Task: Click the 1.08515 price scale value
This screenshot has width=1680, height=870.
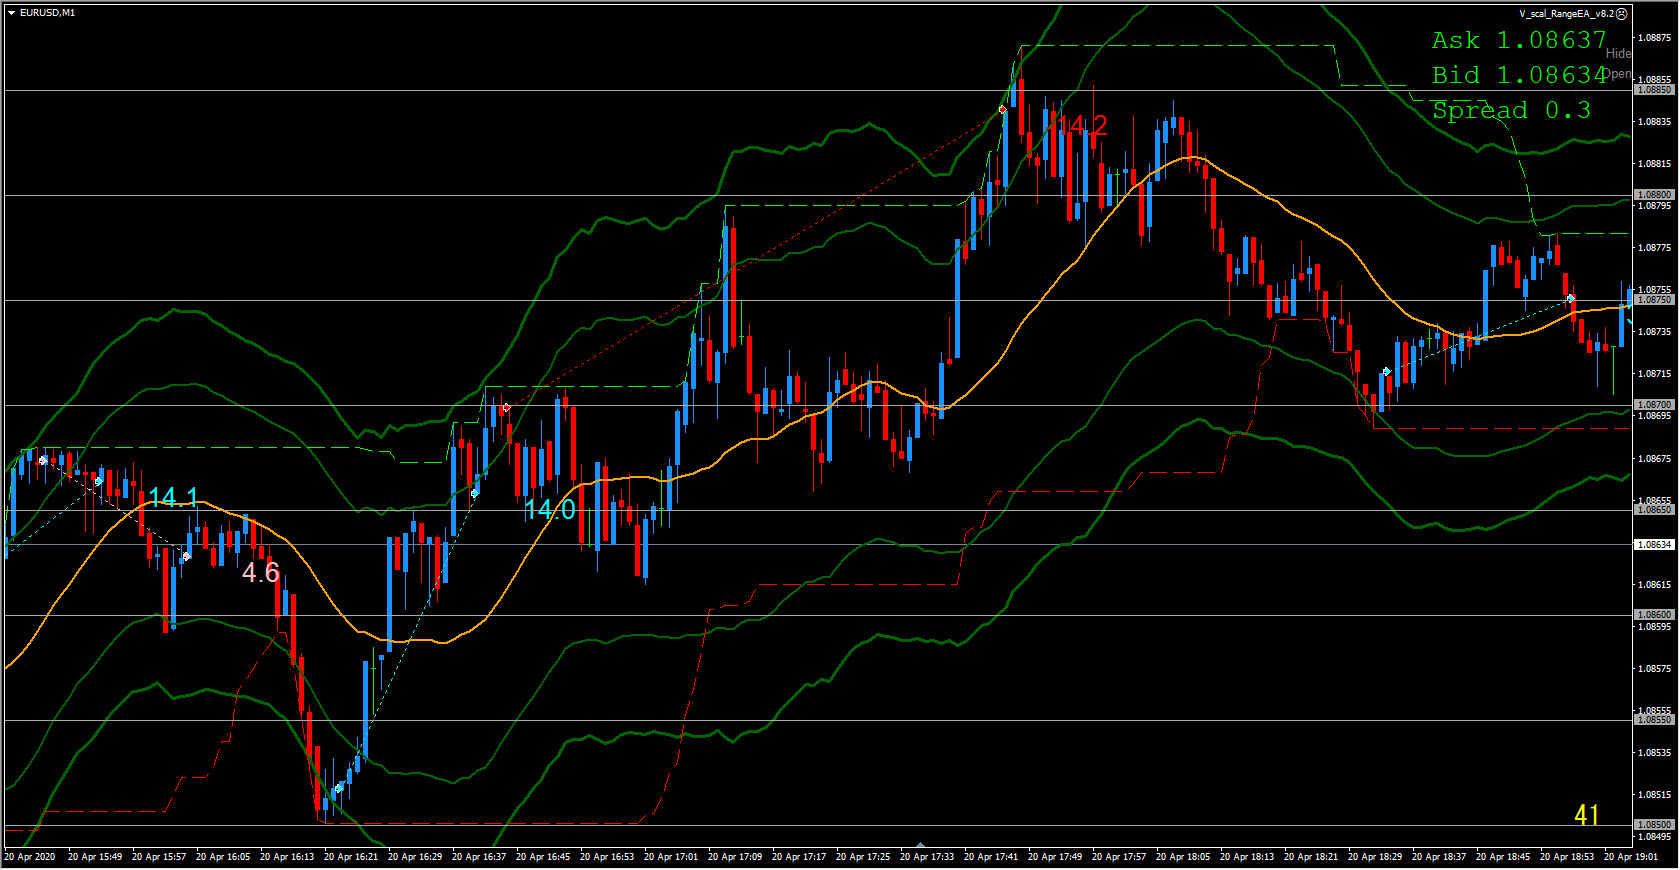Action: (x=1655, y=795)
